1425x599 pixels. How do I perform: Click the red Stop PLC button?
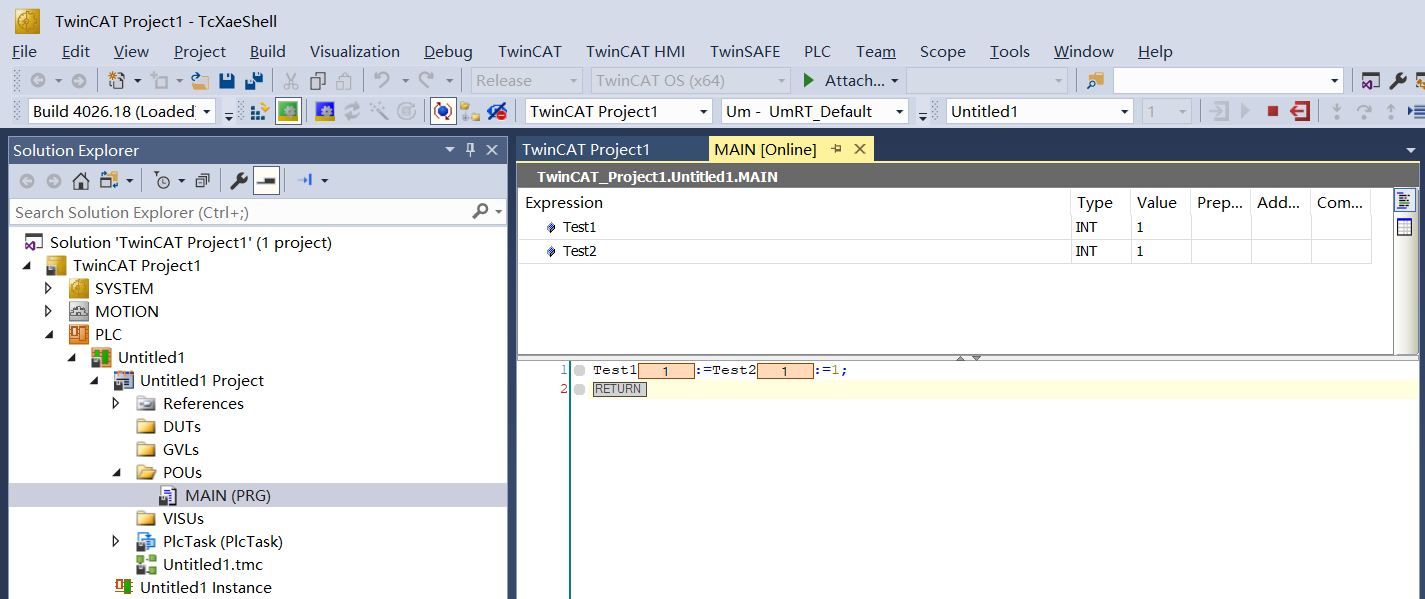tap(1272, 111)
